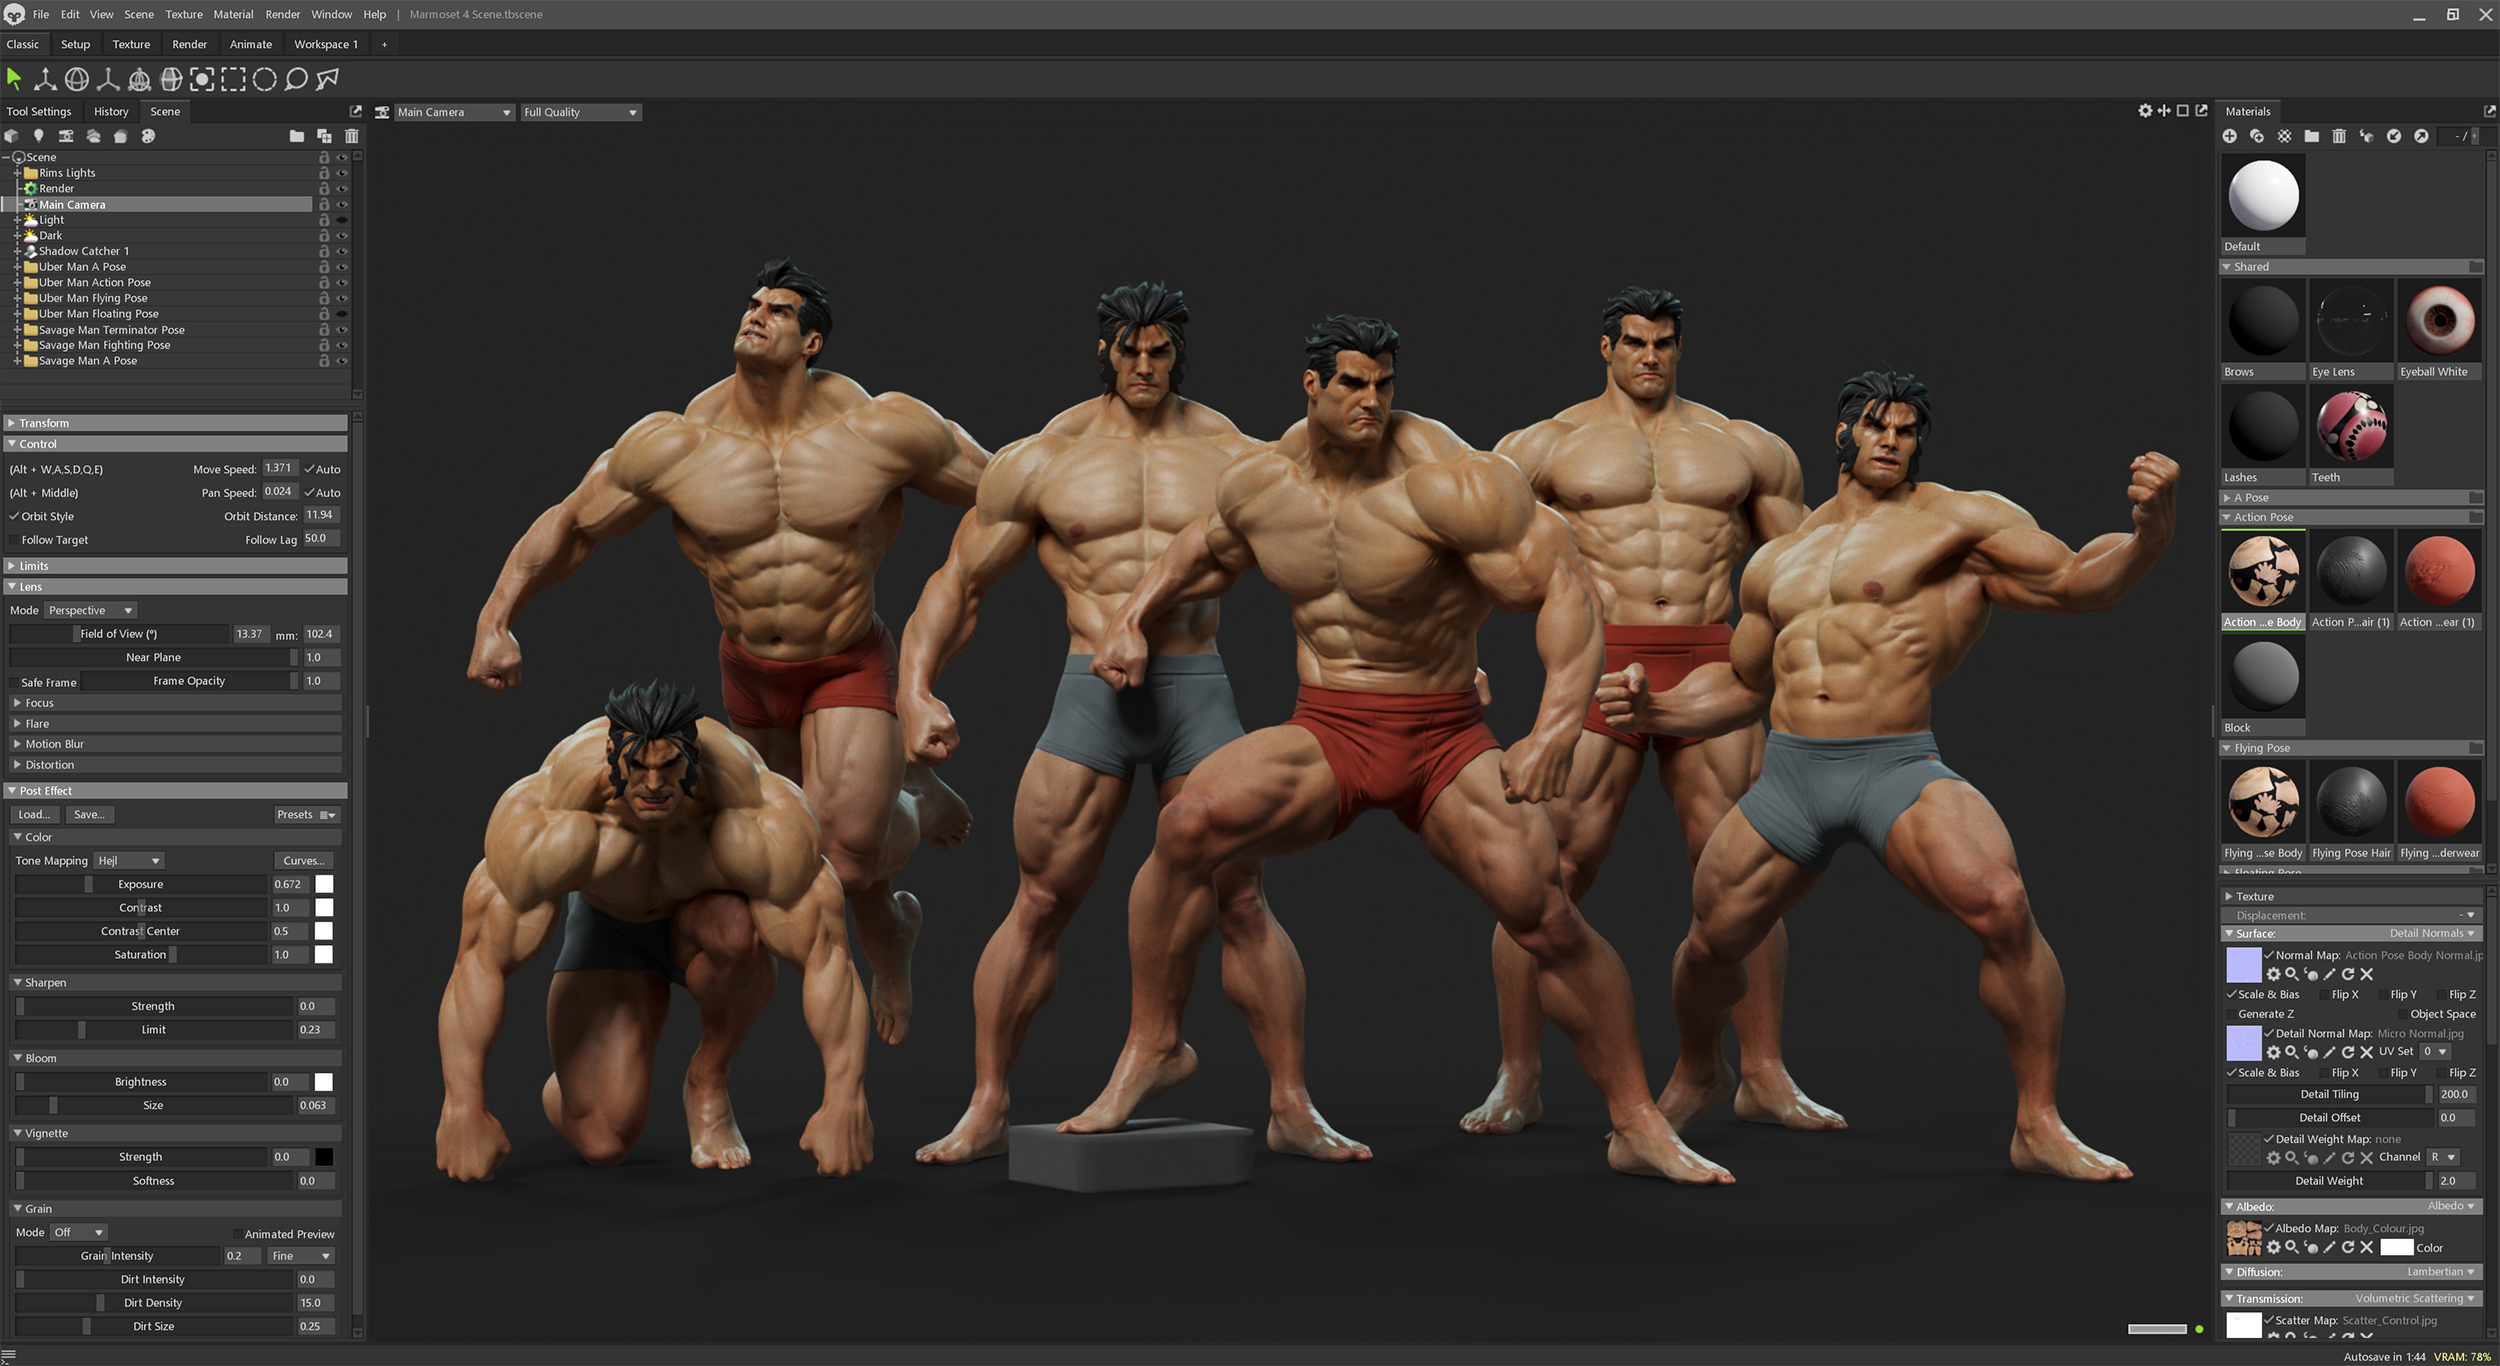Toggle visibility of Uber Man Floating Pose
The image size is (2500, 1366).
pyautogui.click(x=341, y=314)
